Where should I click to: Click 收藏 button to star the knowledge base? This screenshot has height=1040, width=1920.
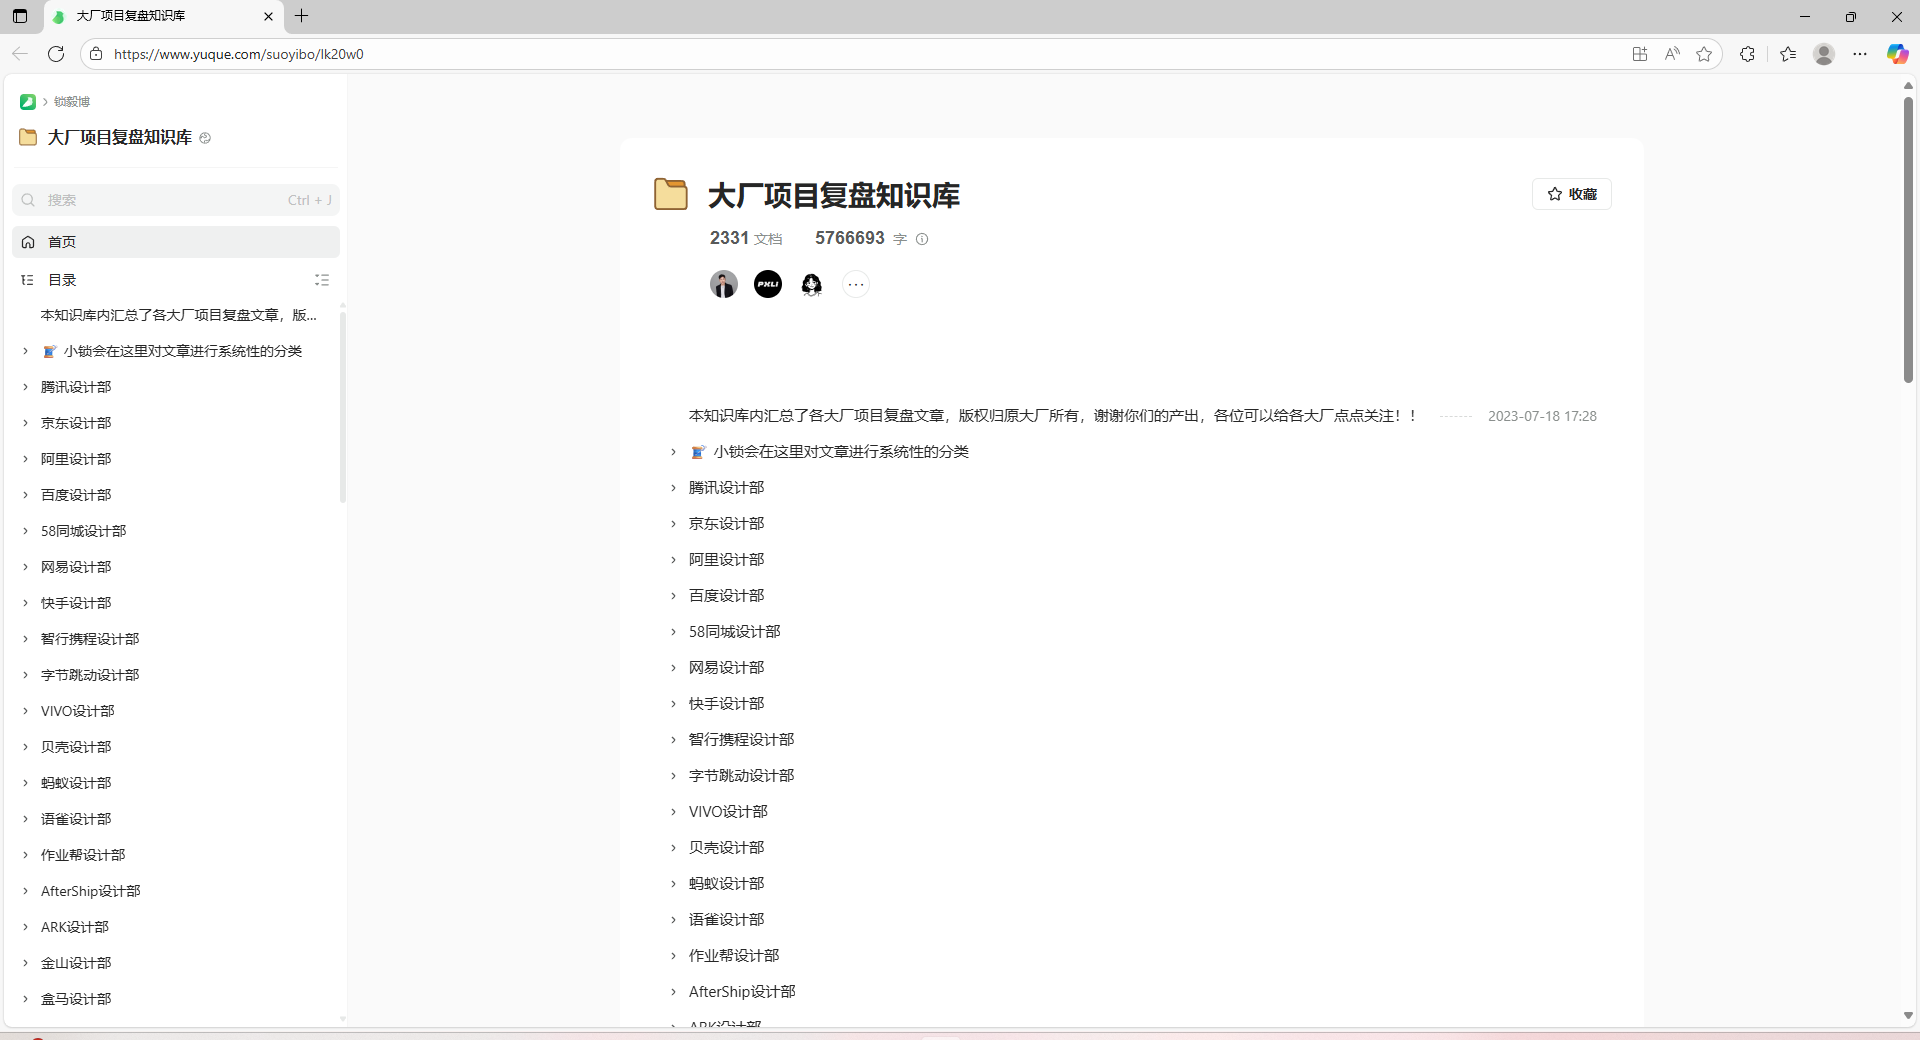click(1572, 194)
